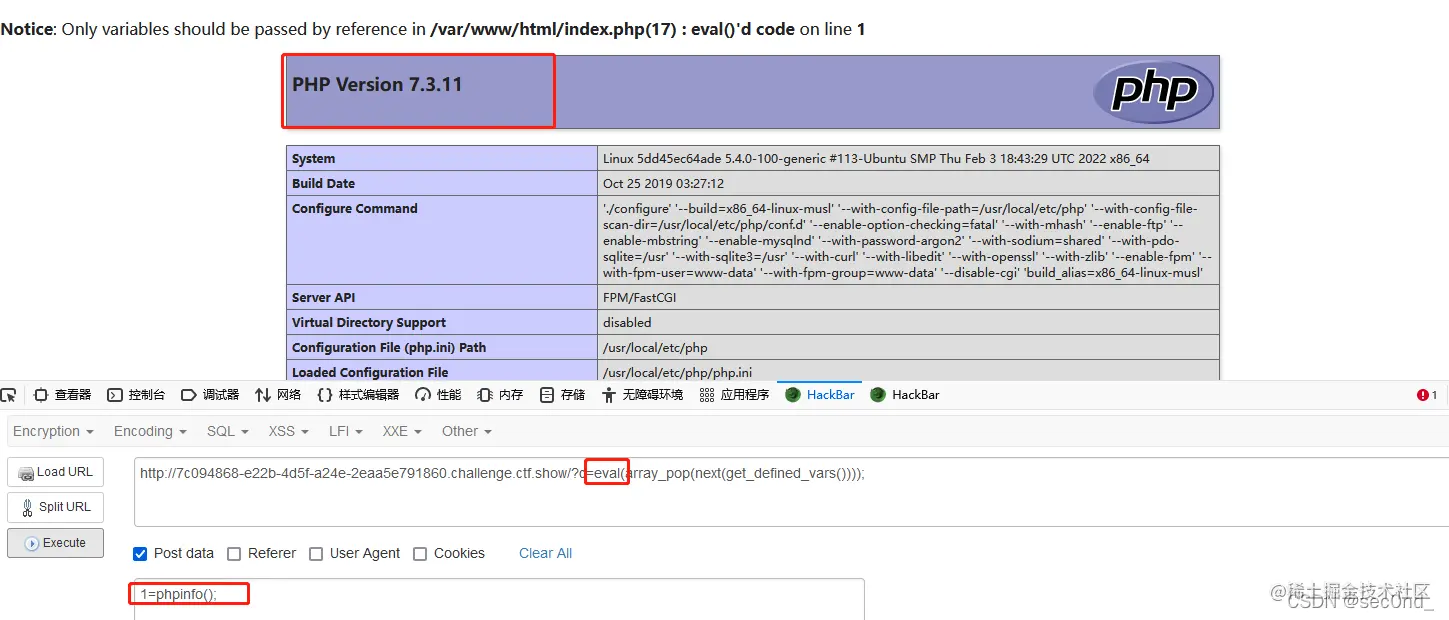Click the post data text field

[x=499, y=599]
